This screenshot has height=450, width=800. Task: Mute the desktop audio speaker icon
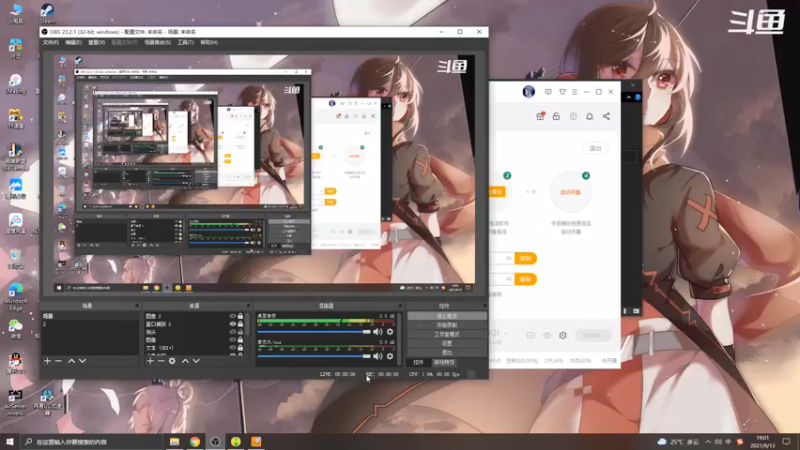378,332
